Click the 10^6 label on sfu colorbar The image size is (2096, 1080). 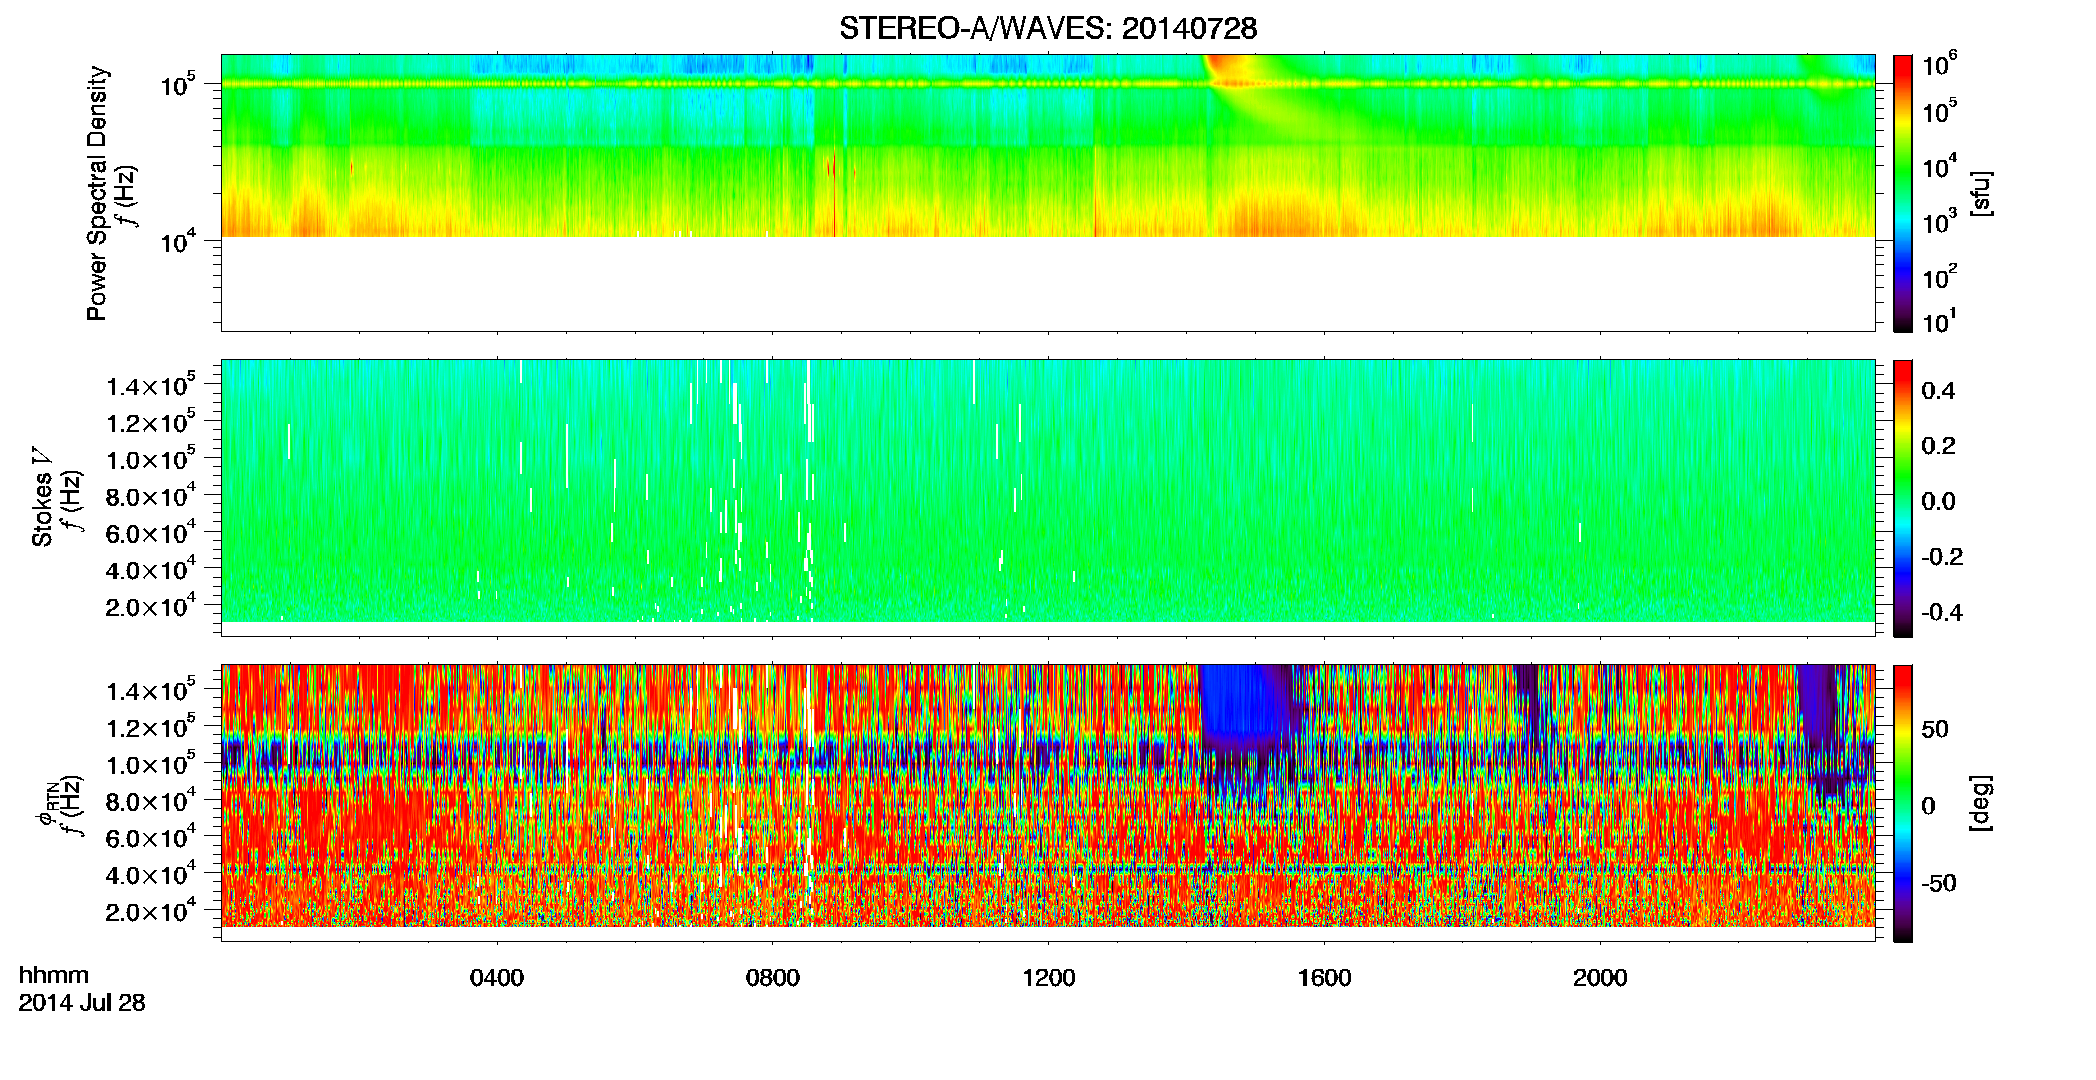[x=1939, y=65]
